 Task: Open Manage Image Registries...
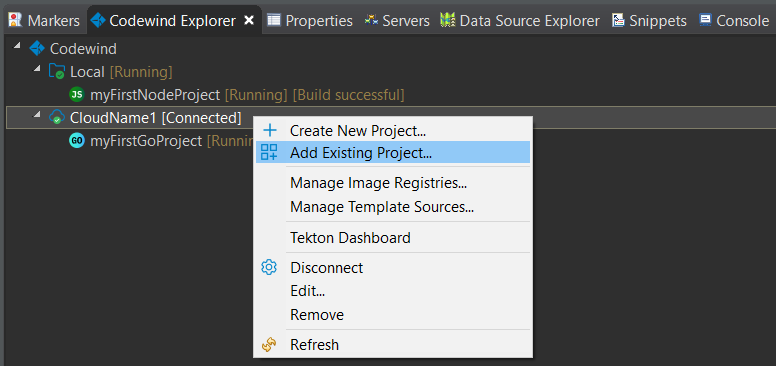click(393, 183)
